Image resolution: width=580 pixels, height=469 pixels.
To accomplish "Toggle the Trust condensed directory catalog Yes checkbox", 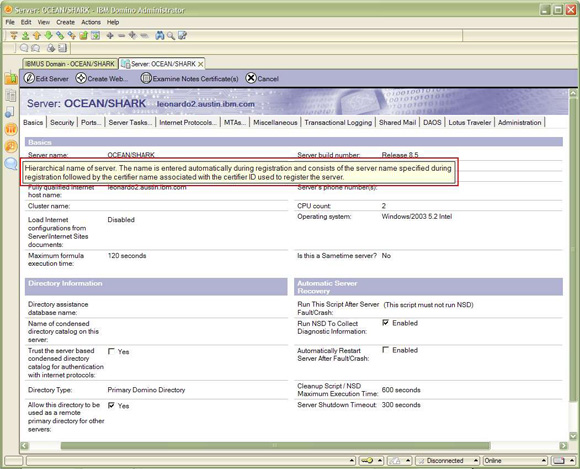I will tap(111, 351).
